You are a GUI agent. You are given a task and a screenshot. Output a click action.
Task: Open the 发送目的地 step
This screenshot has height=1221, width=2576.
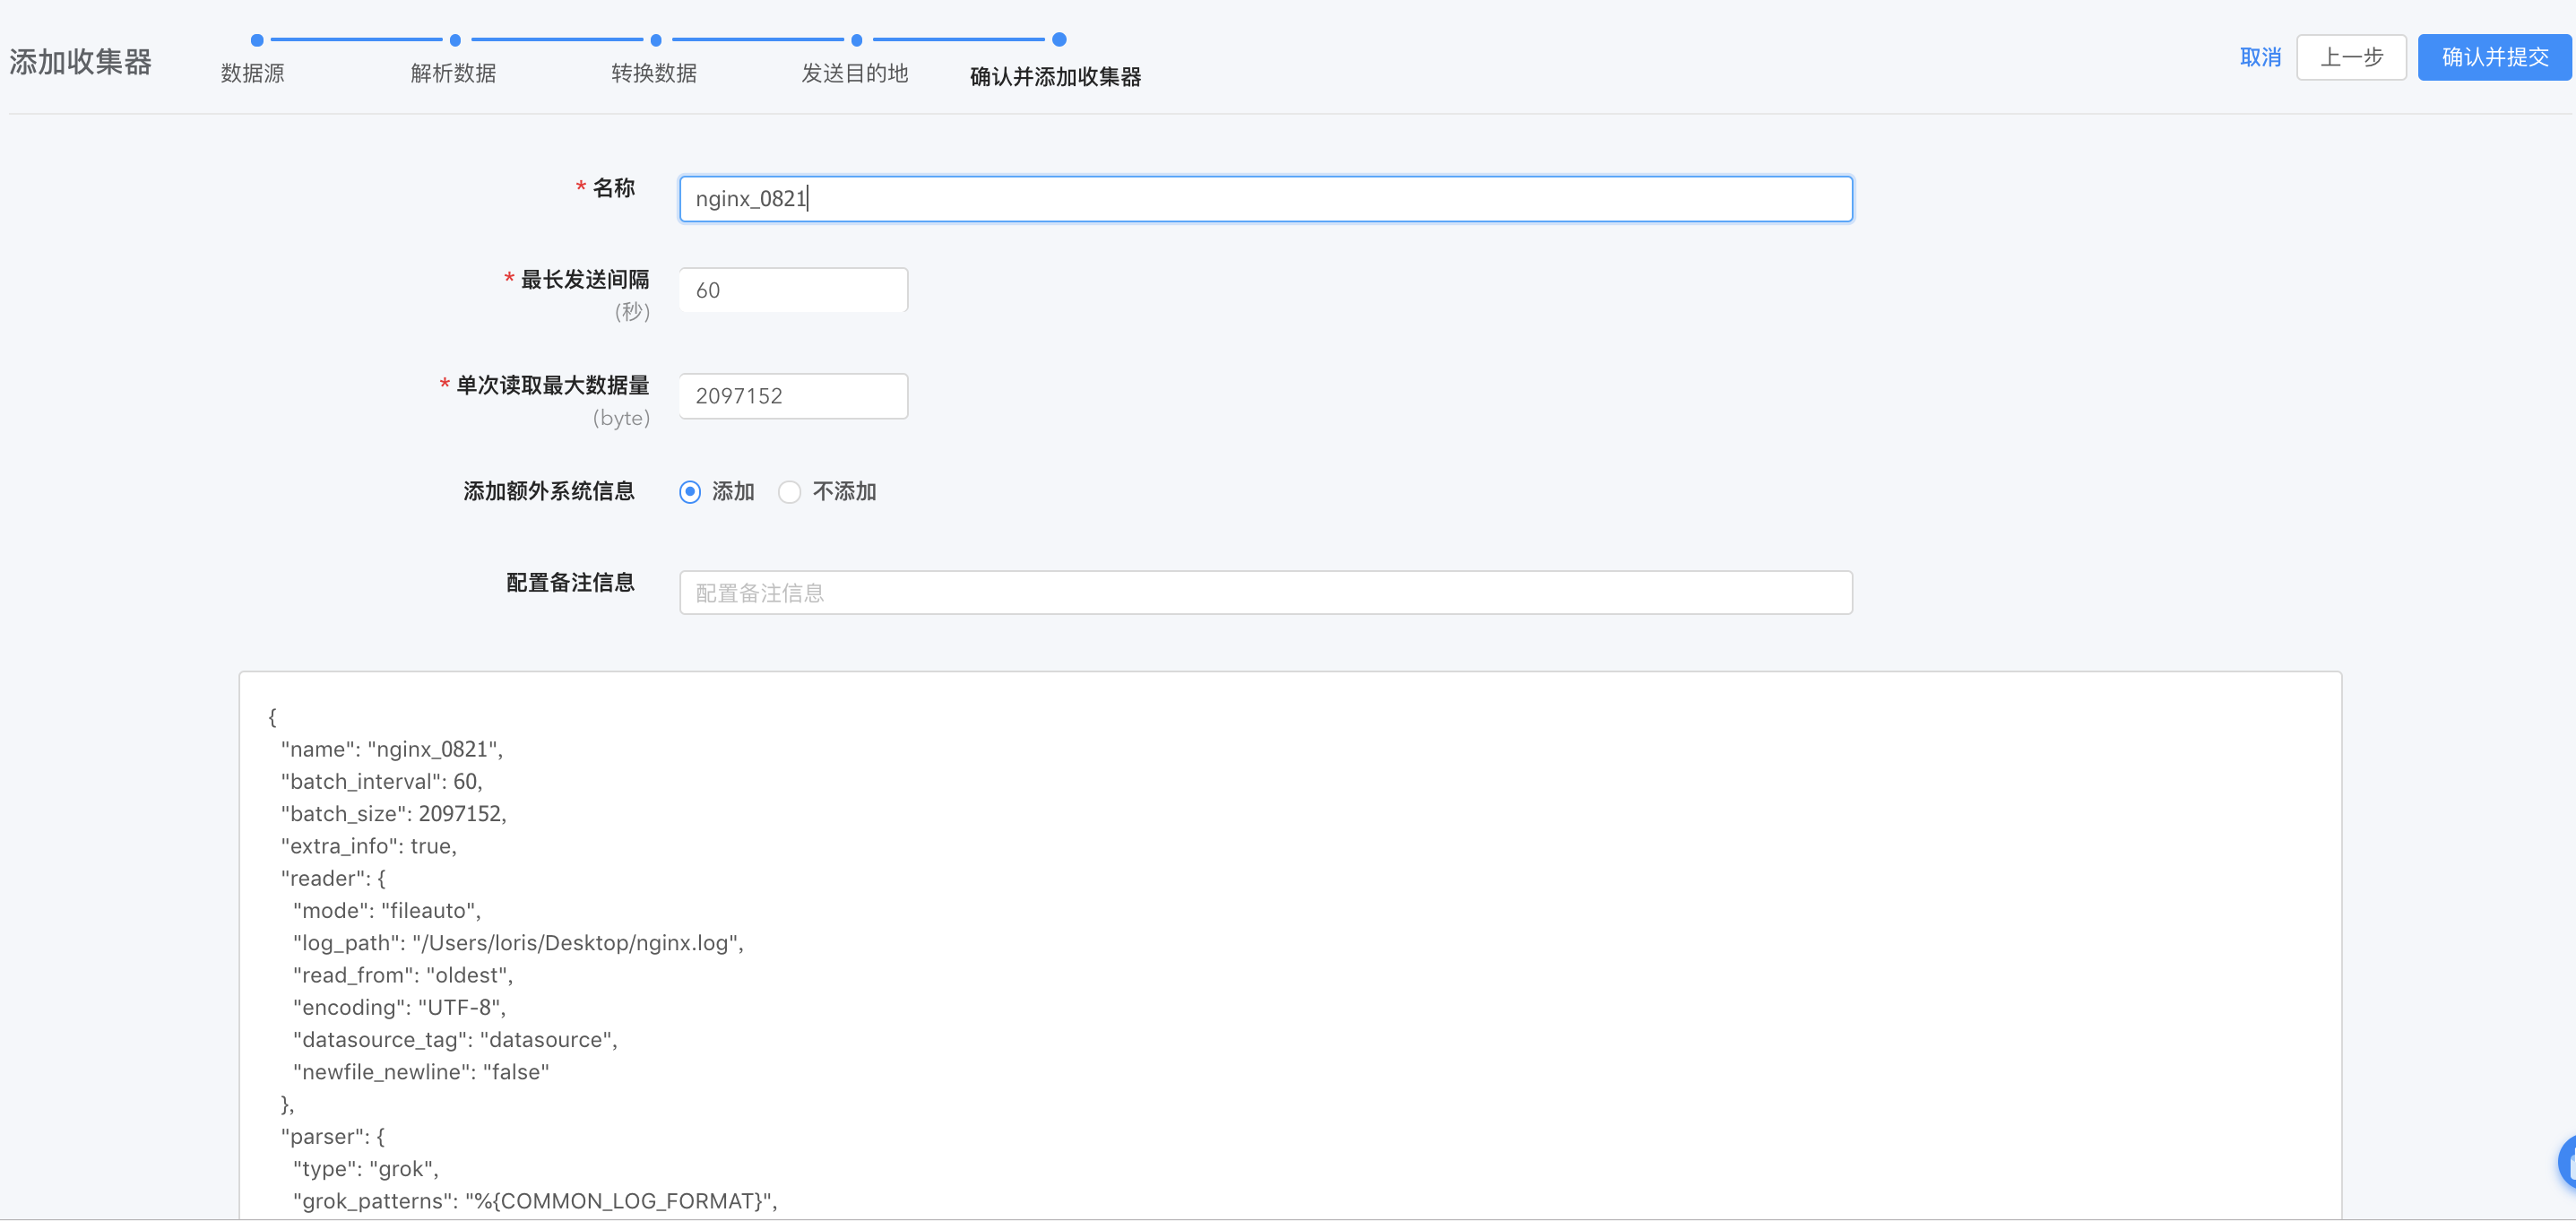pyautogui.click(x=855, y=73)
